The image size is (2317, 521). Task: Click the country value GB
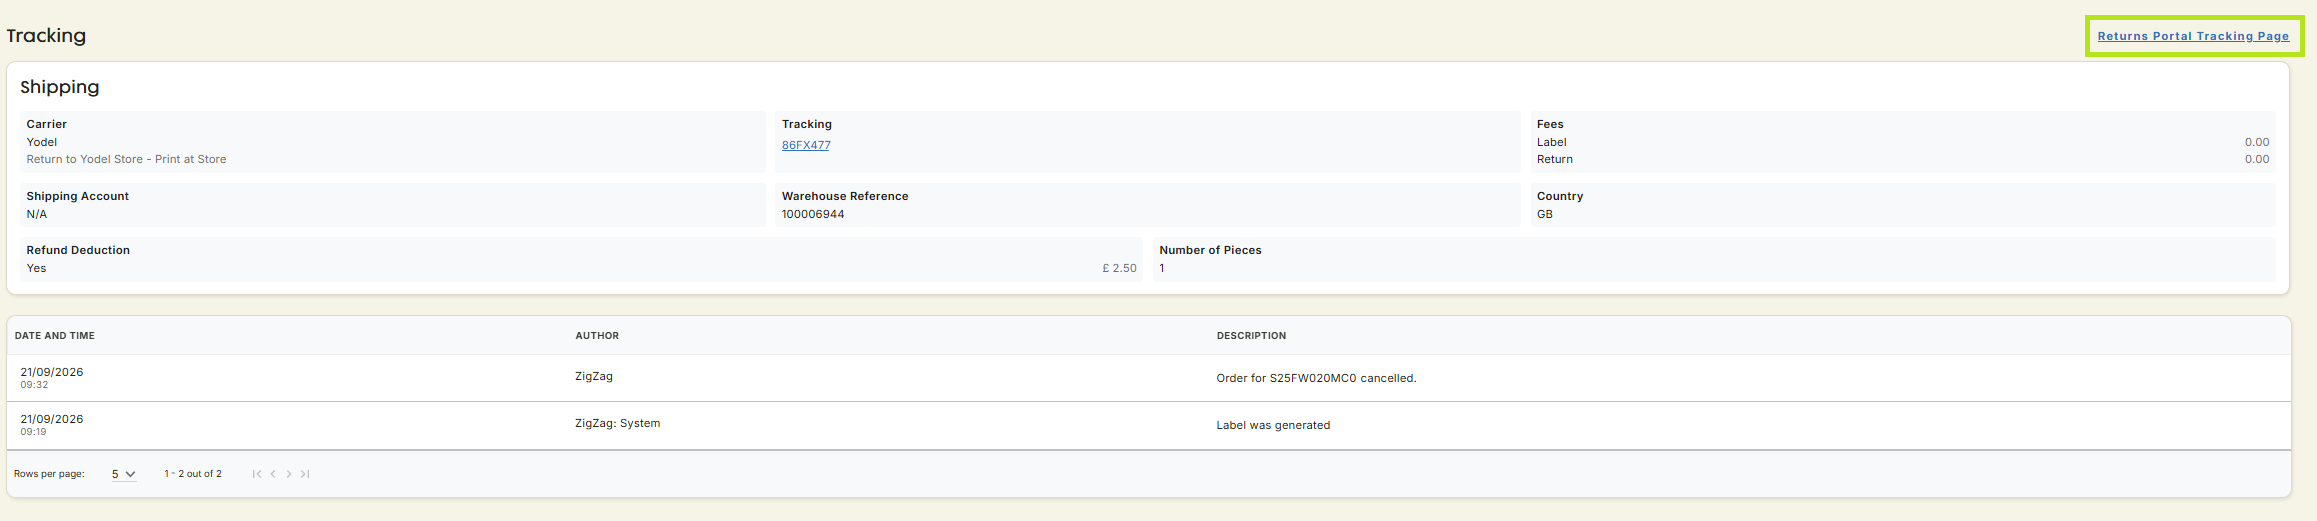pos(1545,214)
